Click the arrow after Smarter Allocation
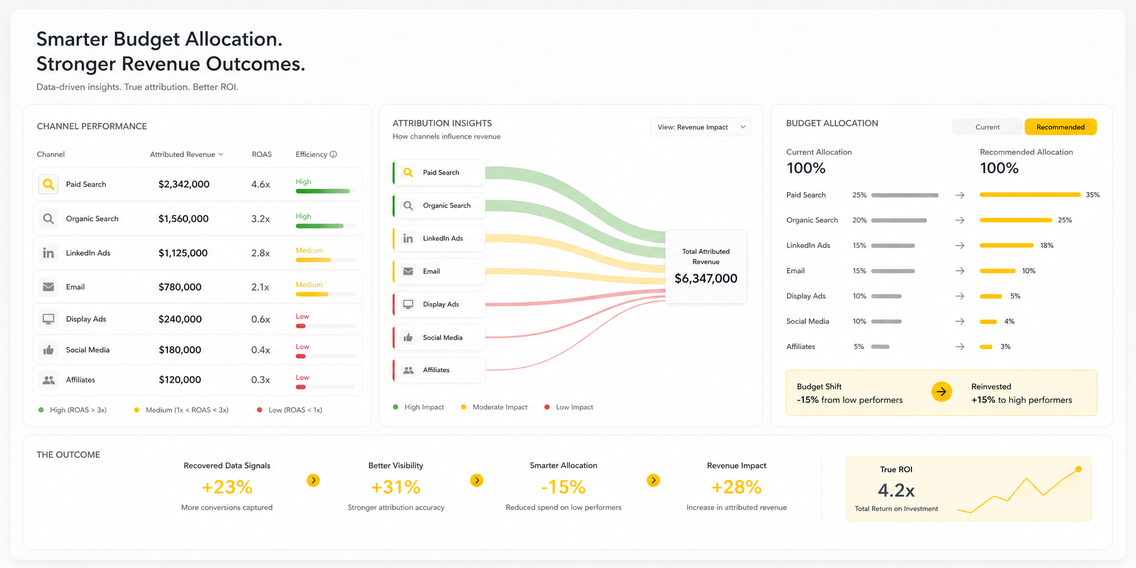The image size is (1136, 568). [x=653, y=480]
